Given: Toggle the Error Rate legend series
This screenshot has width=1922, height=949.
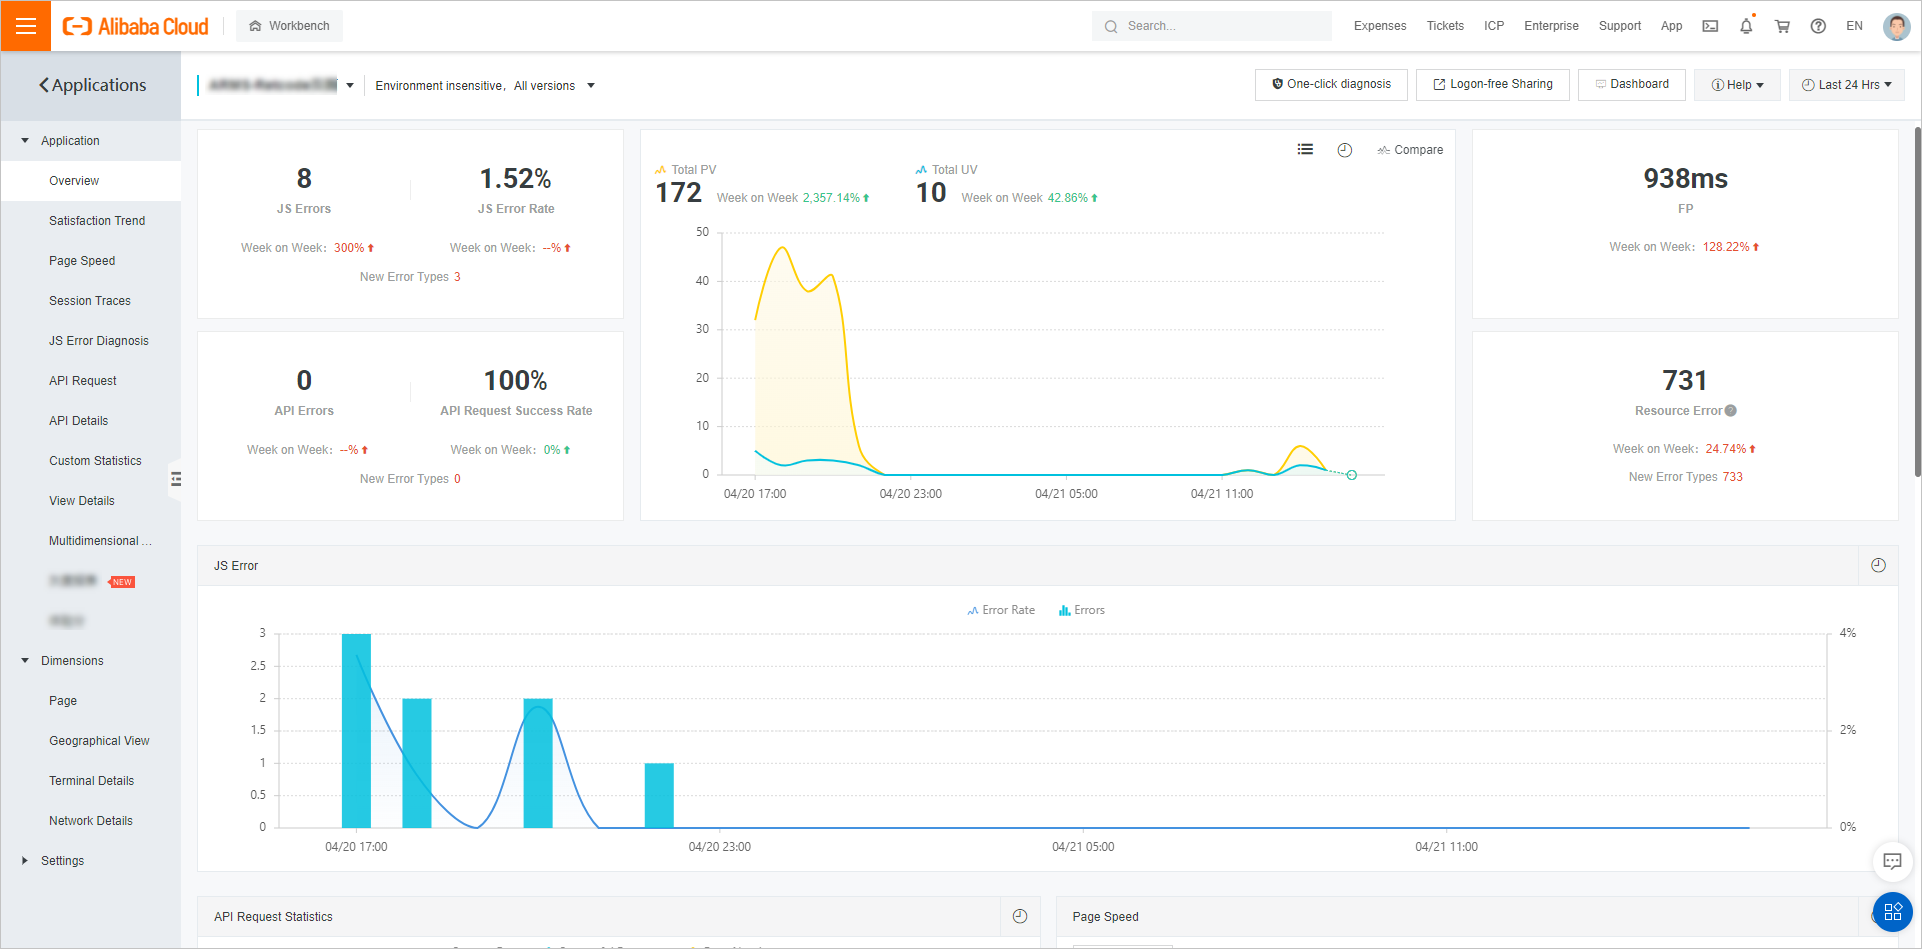Looking at the screenshot, I should 1001,610.
